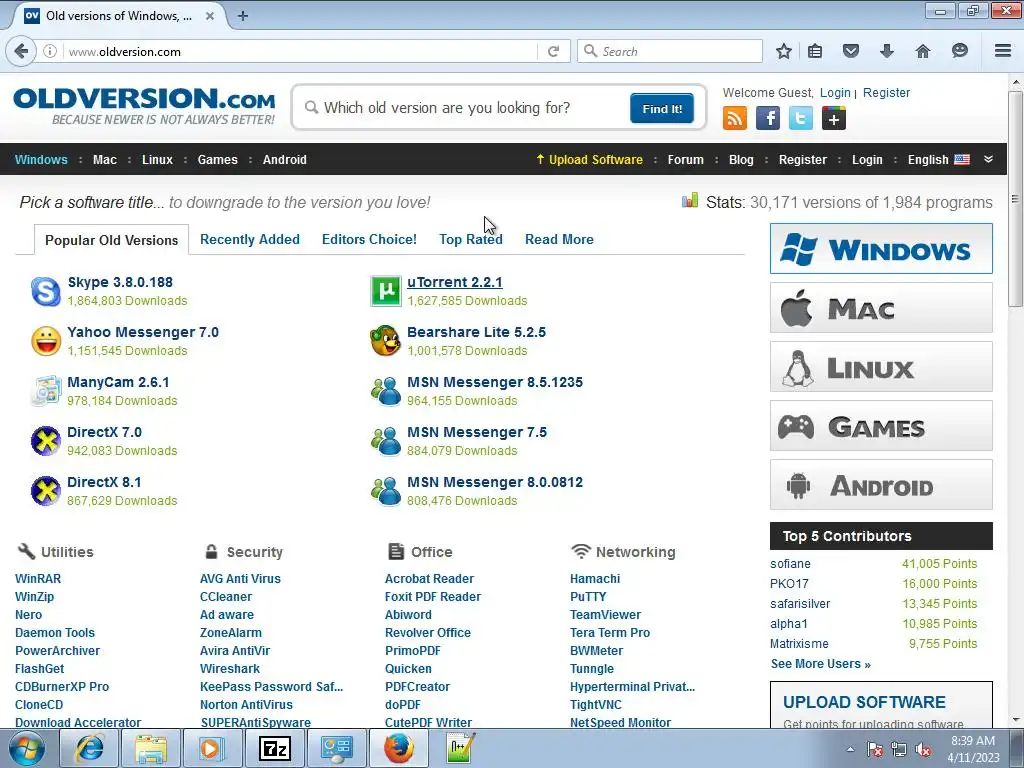The width and height of the screenshot is (1024, 768).
Task: Open the Forum menu item
Action: pos(686,160)
